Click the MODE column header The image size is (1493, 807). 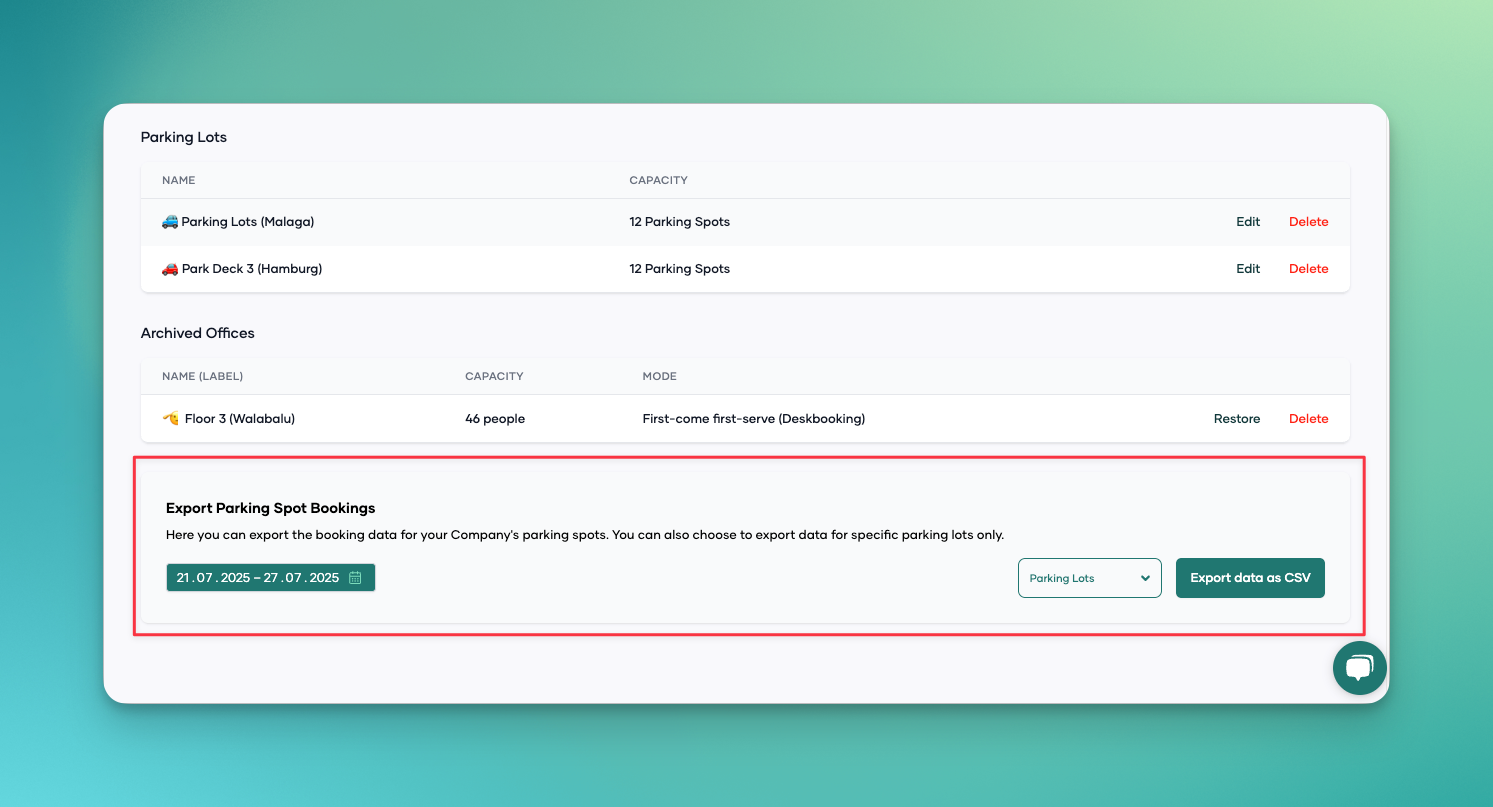click(x=659, y=377)
